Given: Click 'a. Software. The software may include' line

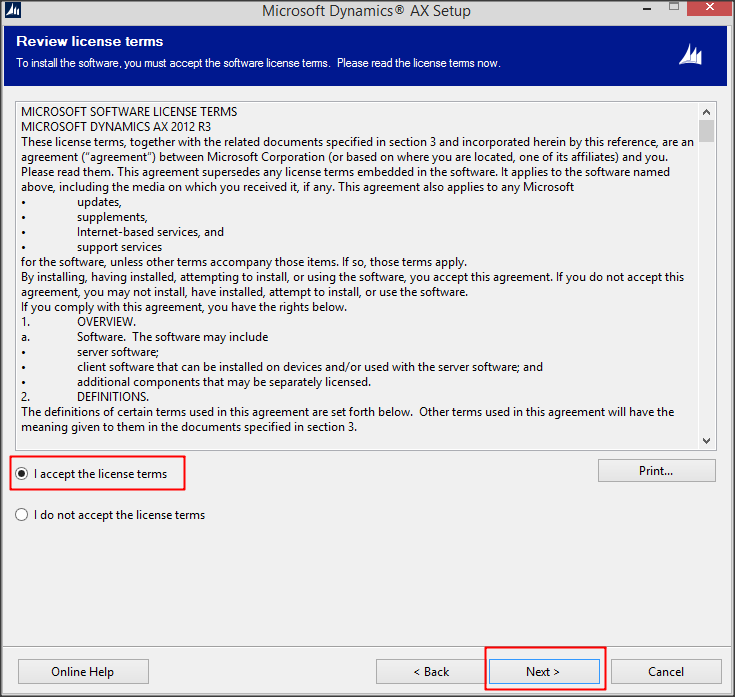Looking at the screenshot, I should (x=144, y=337).
